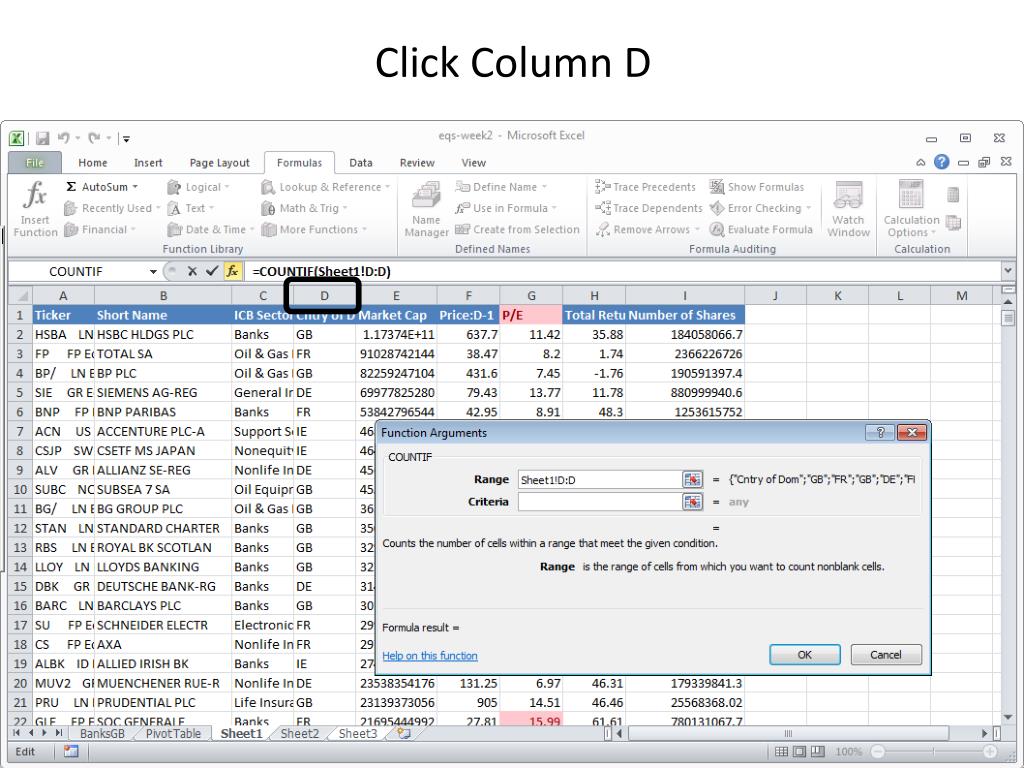Screen dimensions: 1024x768
Task: Open Lookup & Reference functions menu
Action: click(325, 187)
